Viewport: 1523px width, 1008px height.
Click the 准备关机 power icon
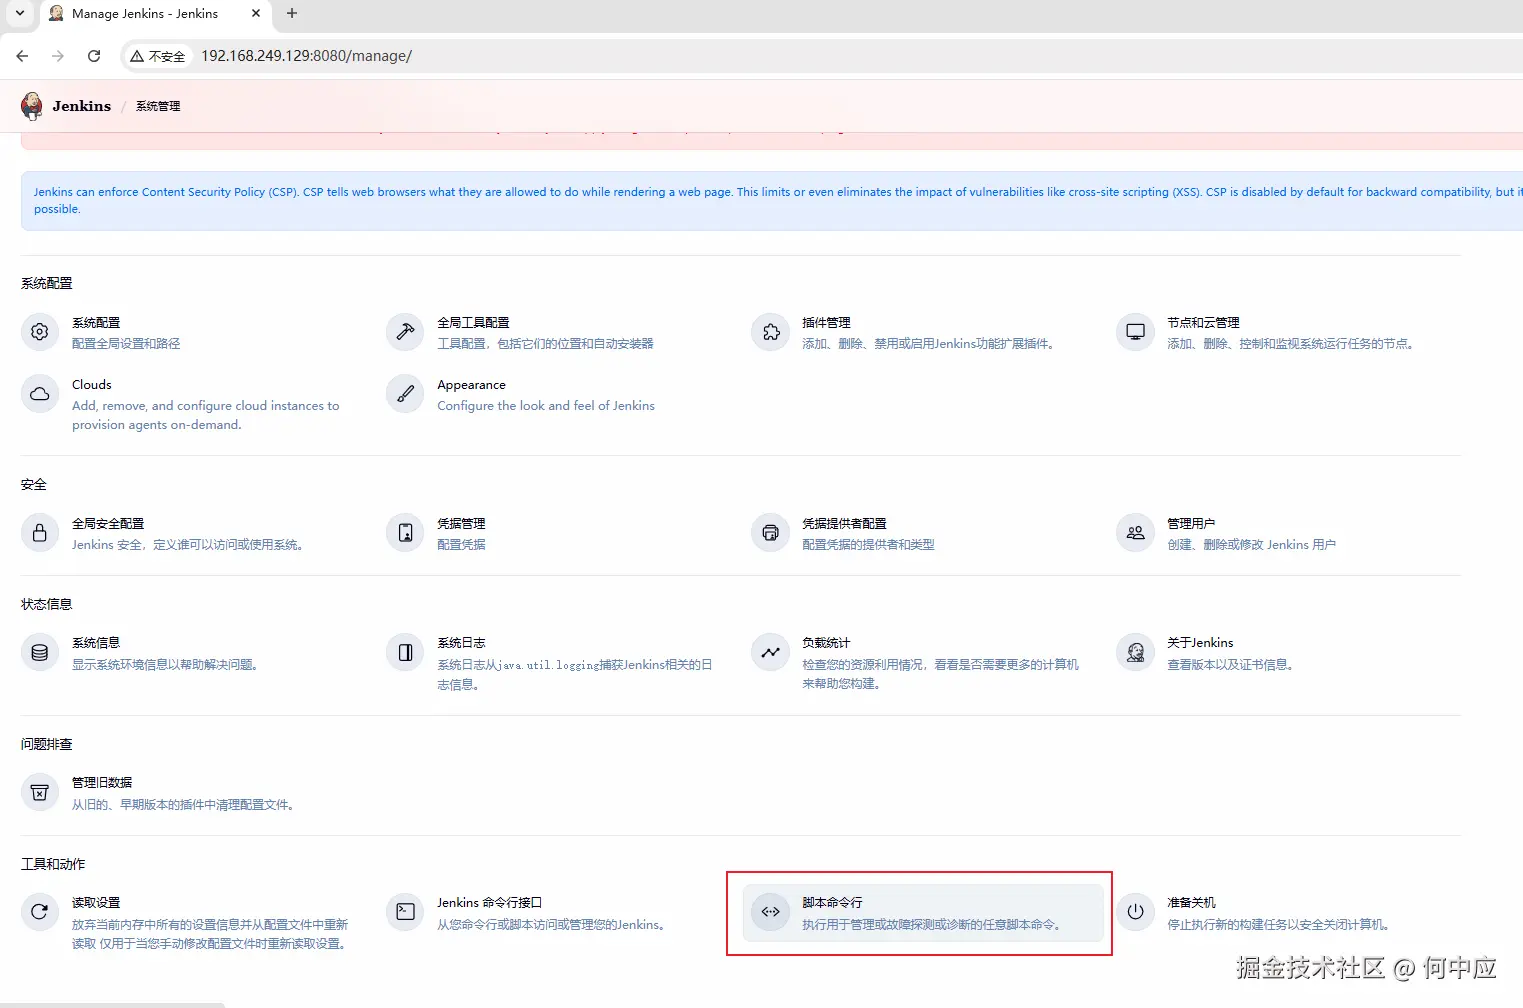(x=1135, y=912)
